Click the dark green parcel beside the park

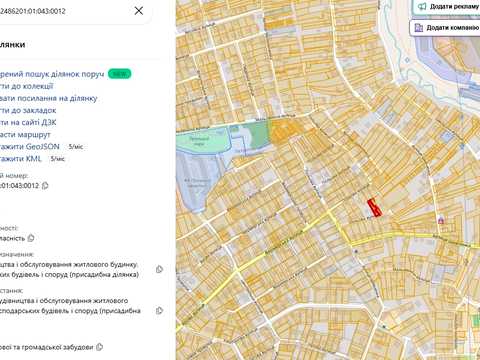pyautogui.click(x=260, y=135)
